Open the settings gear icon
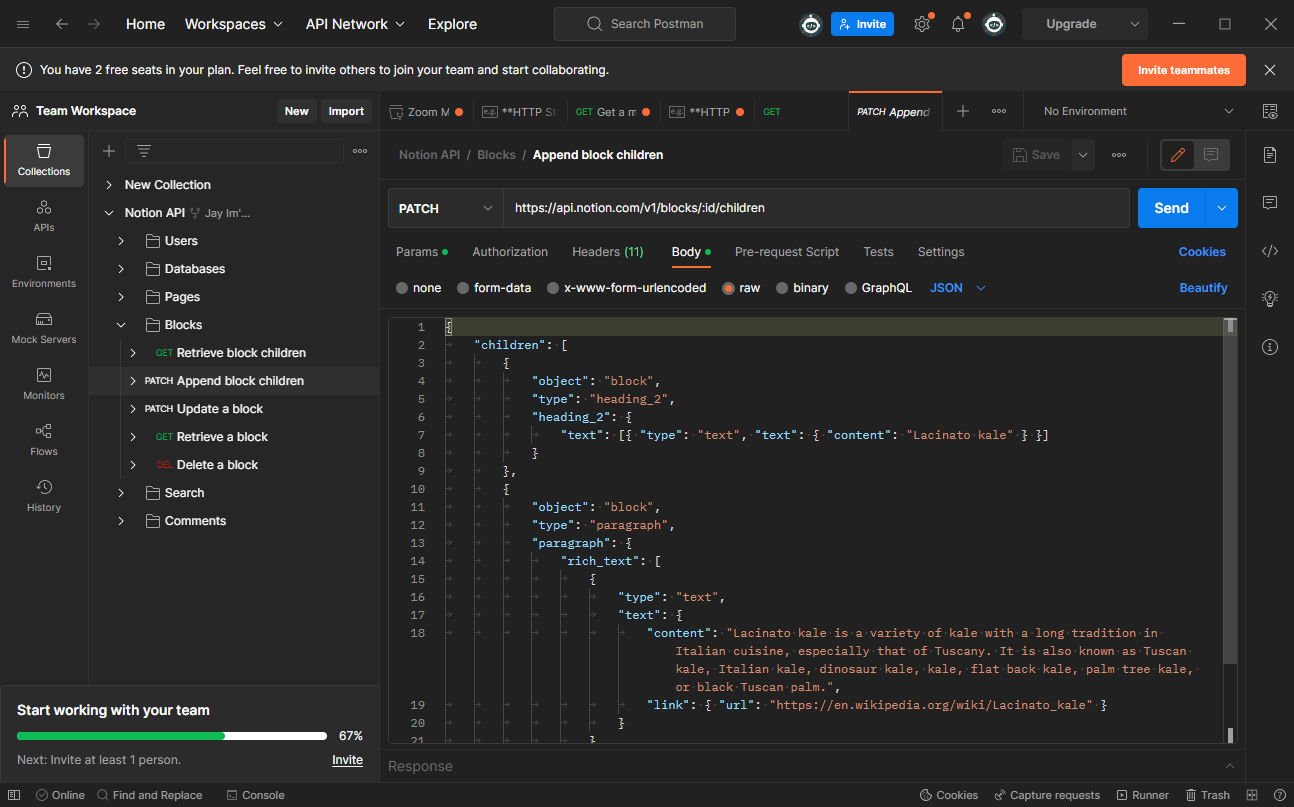The image size is (1294, 807). [922, 24]
